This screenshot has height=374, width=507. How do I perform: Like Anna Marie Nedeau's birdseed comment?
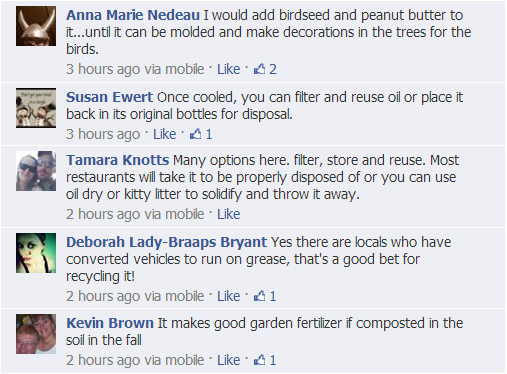click(228, 69)
